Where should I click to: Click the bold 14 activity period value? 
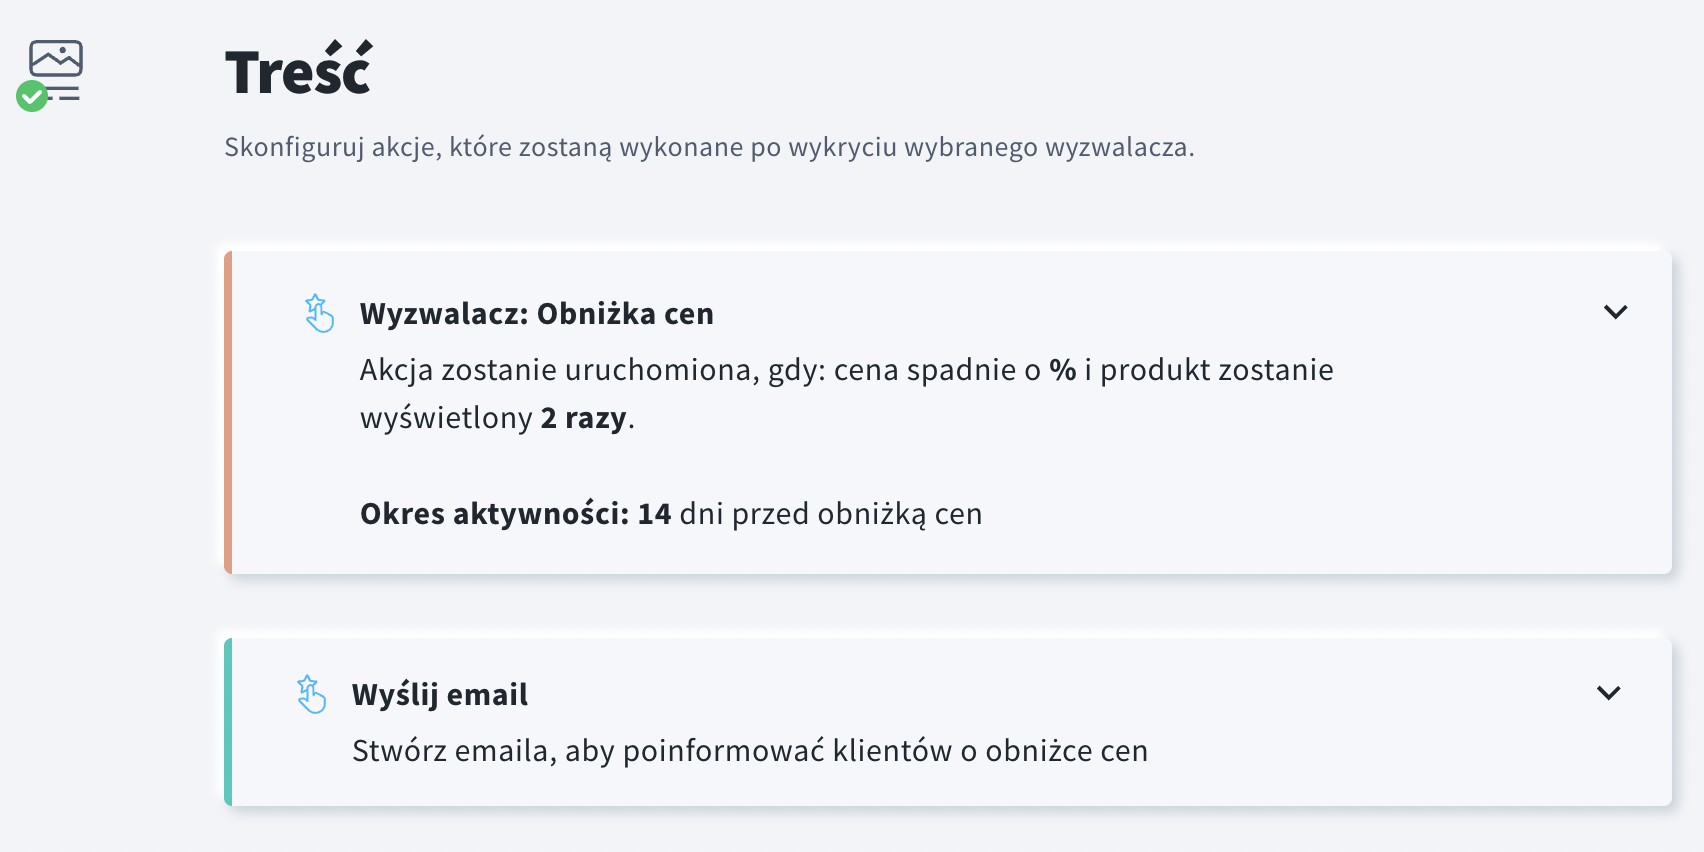click(655, 514)
